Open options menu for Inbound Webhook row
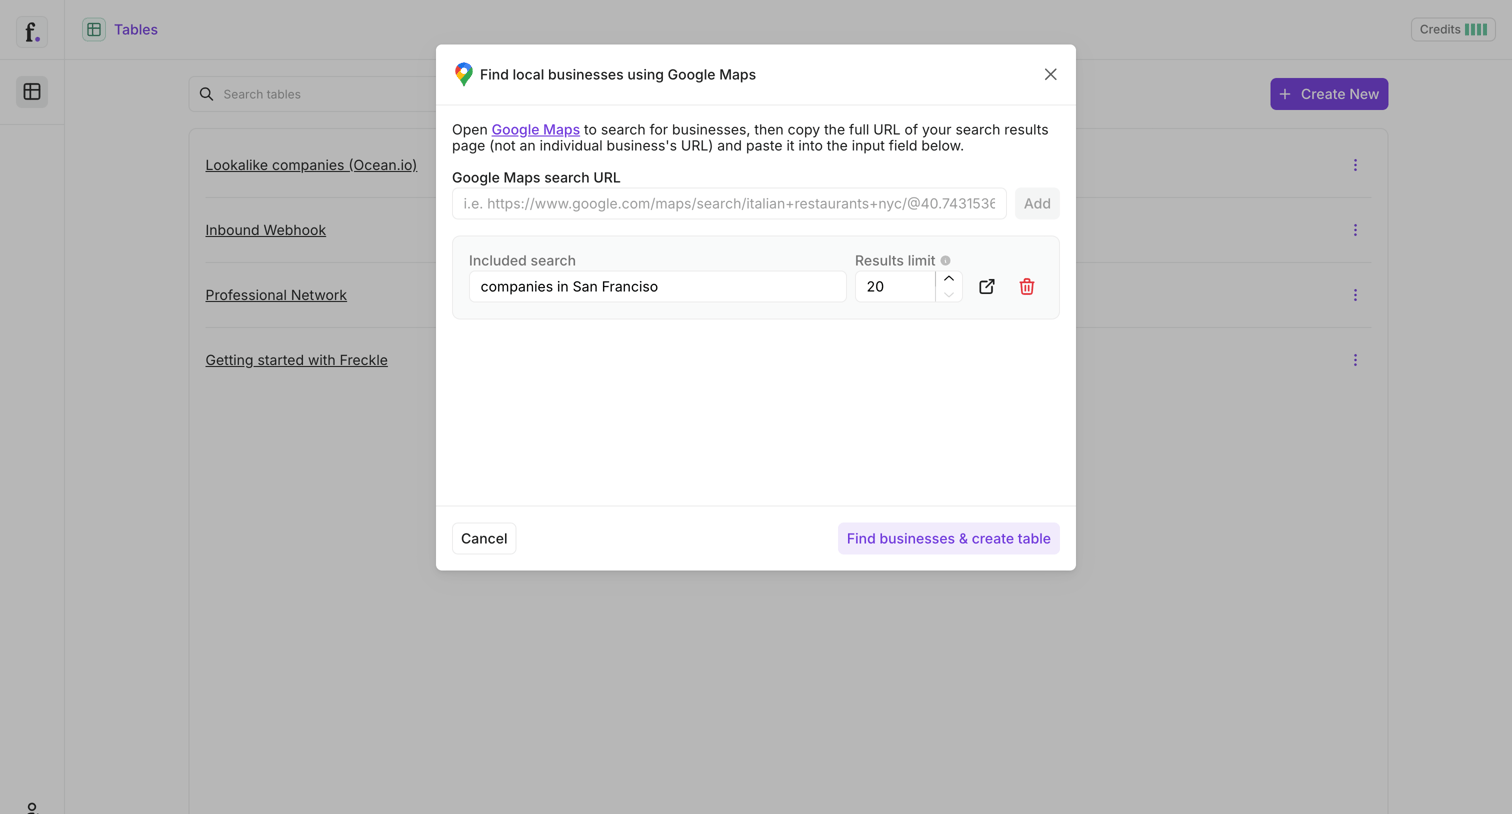This screenshot has height=814, width=1512. point(1355,230)
